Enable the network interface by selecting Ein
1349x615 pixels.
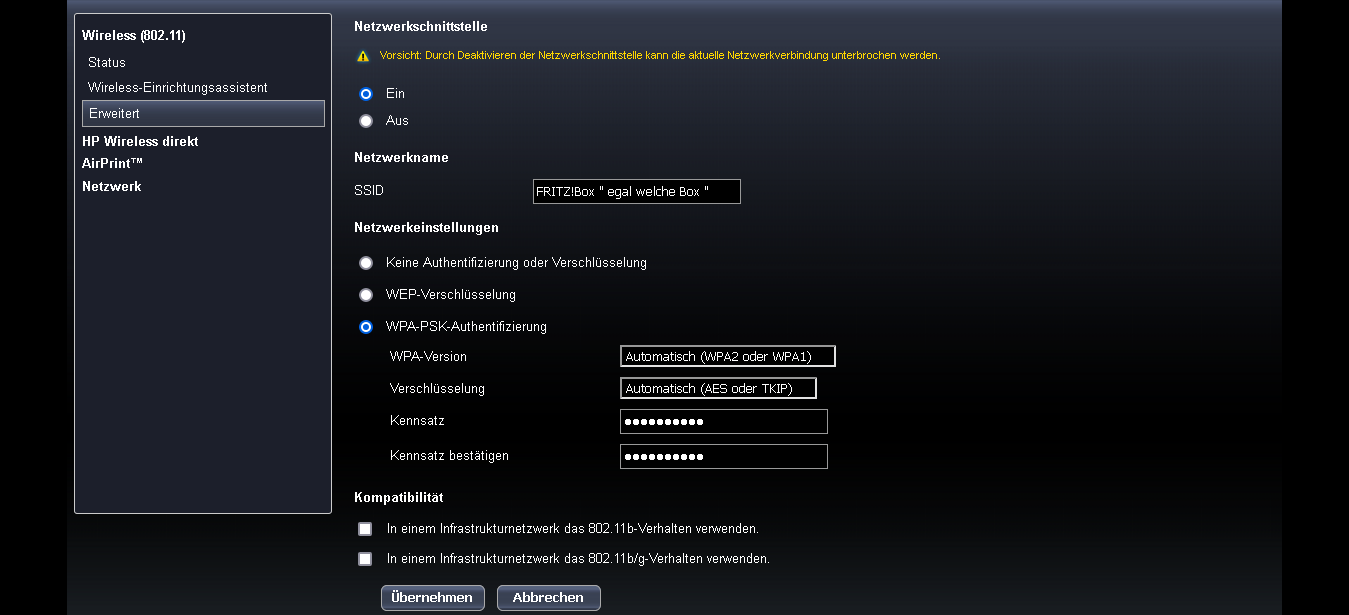(x=366, y=93)
